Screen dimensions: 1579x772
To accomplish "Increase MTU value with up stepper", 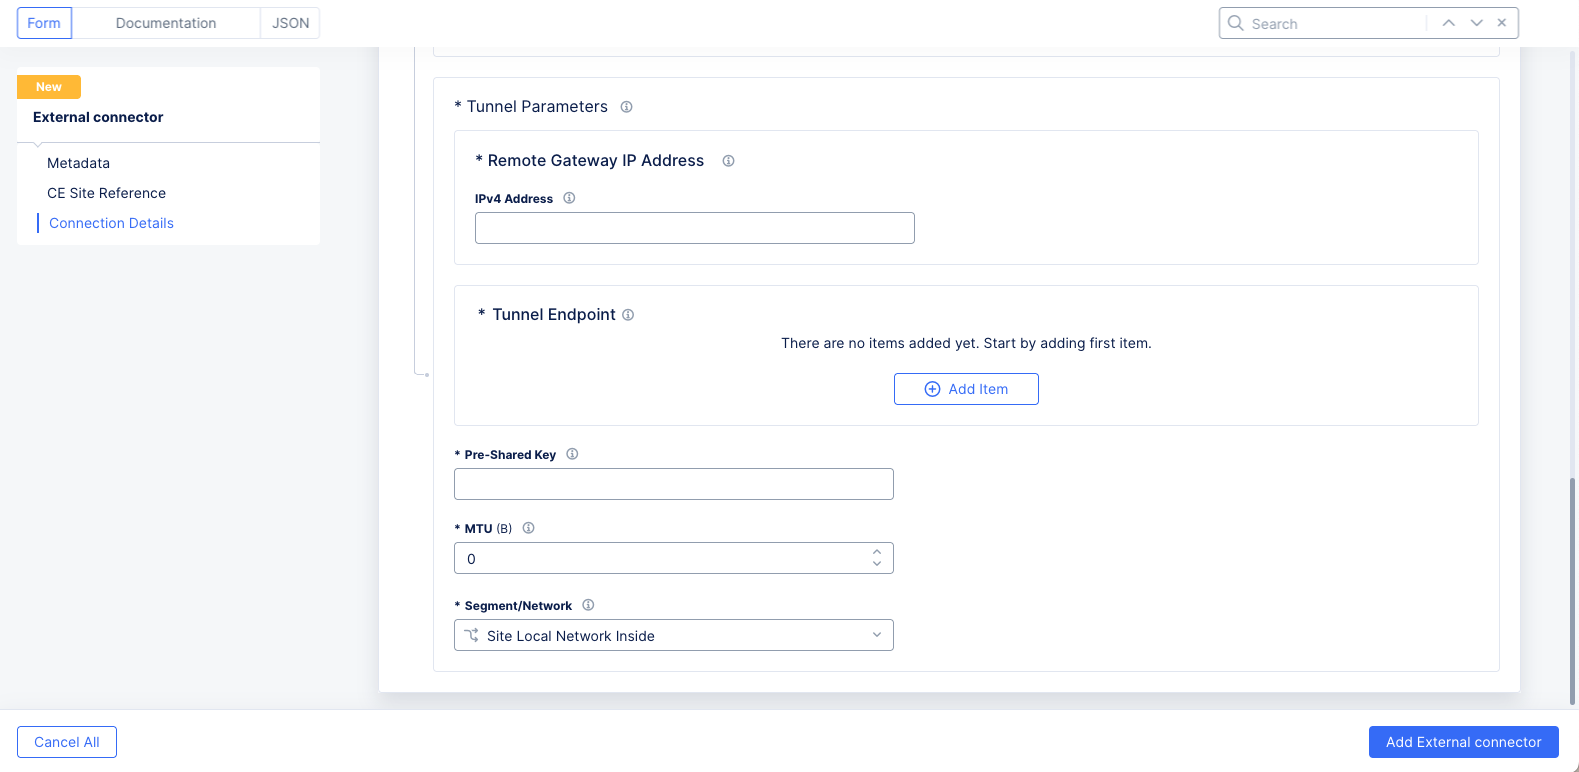I will 877,551.
